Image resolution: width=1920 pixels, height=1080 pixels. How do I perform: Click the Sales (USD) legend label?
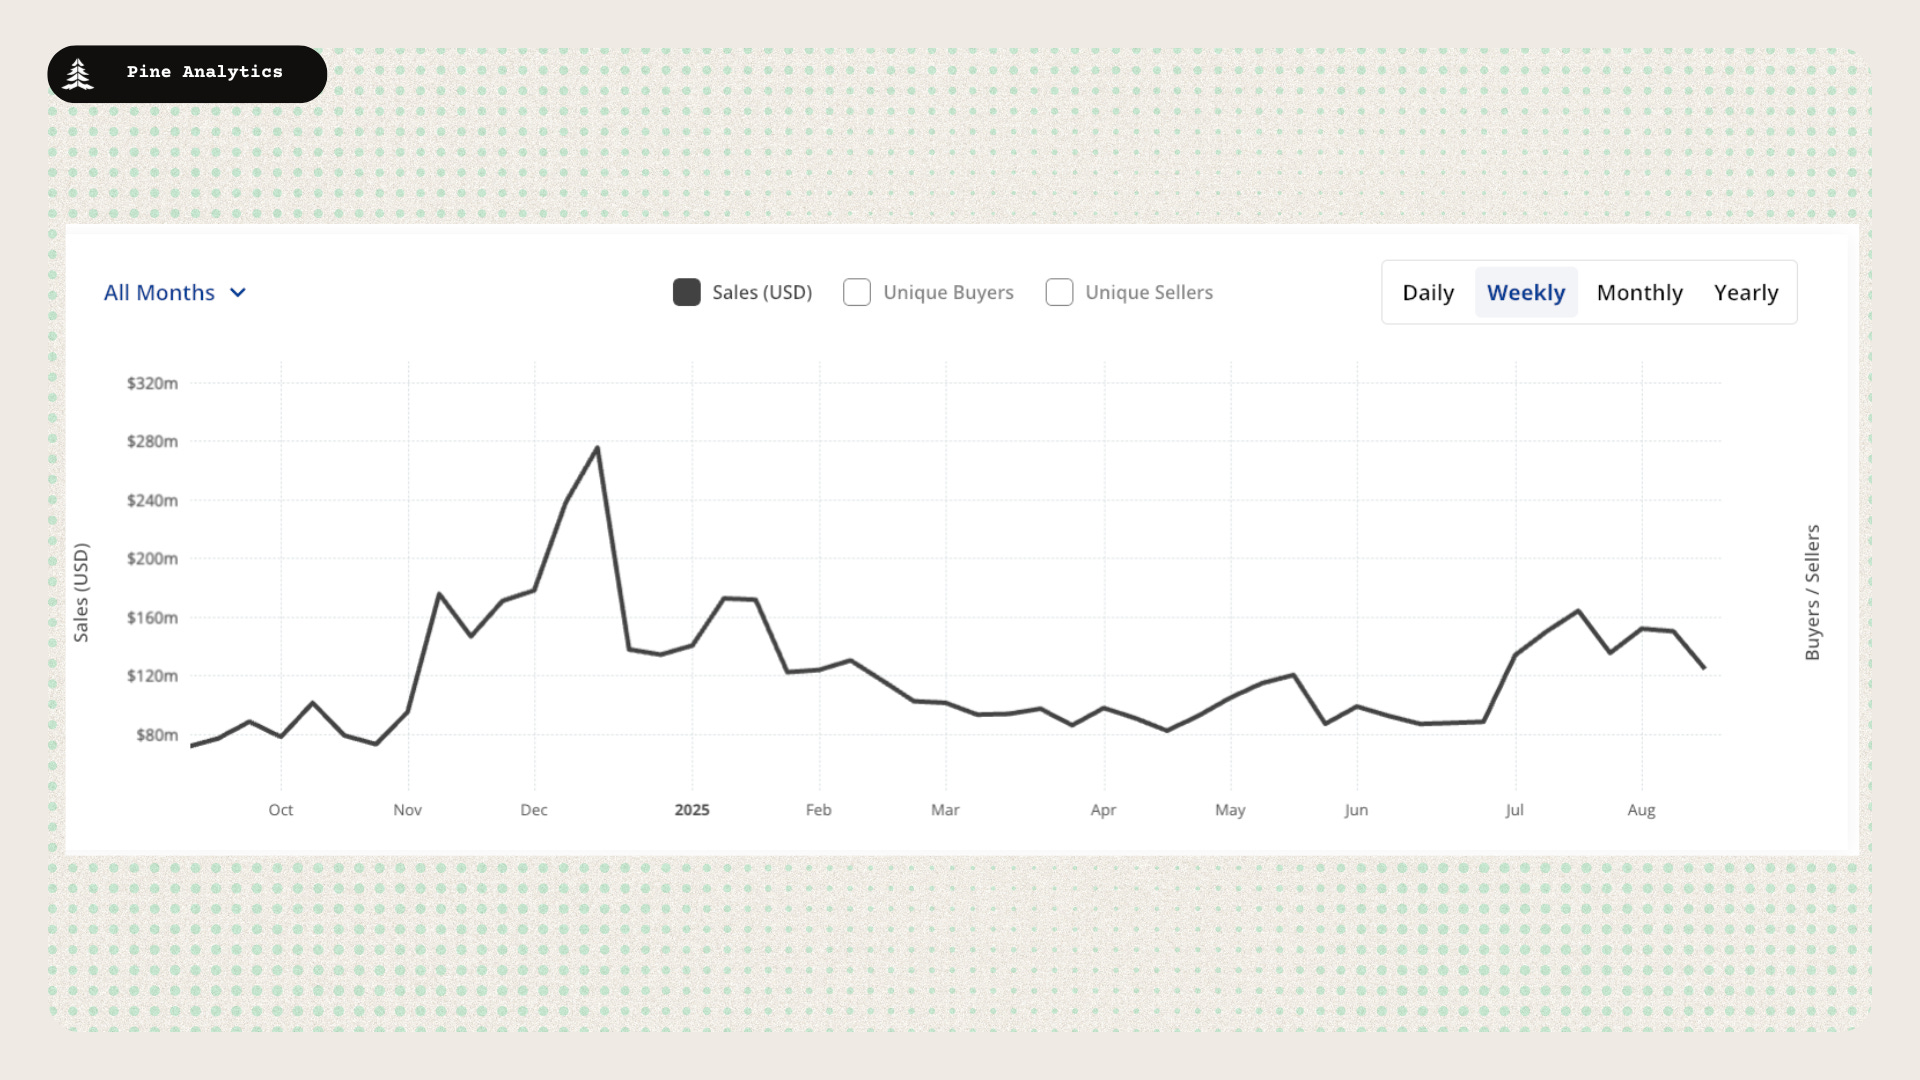(x=762, y=292)
